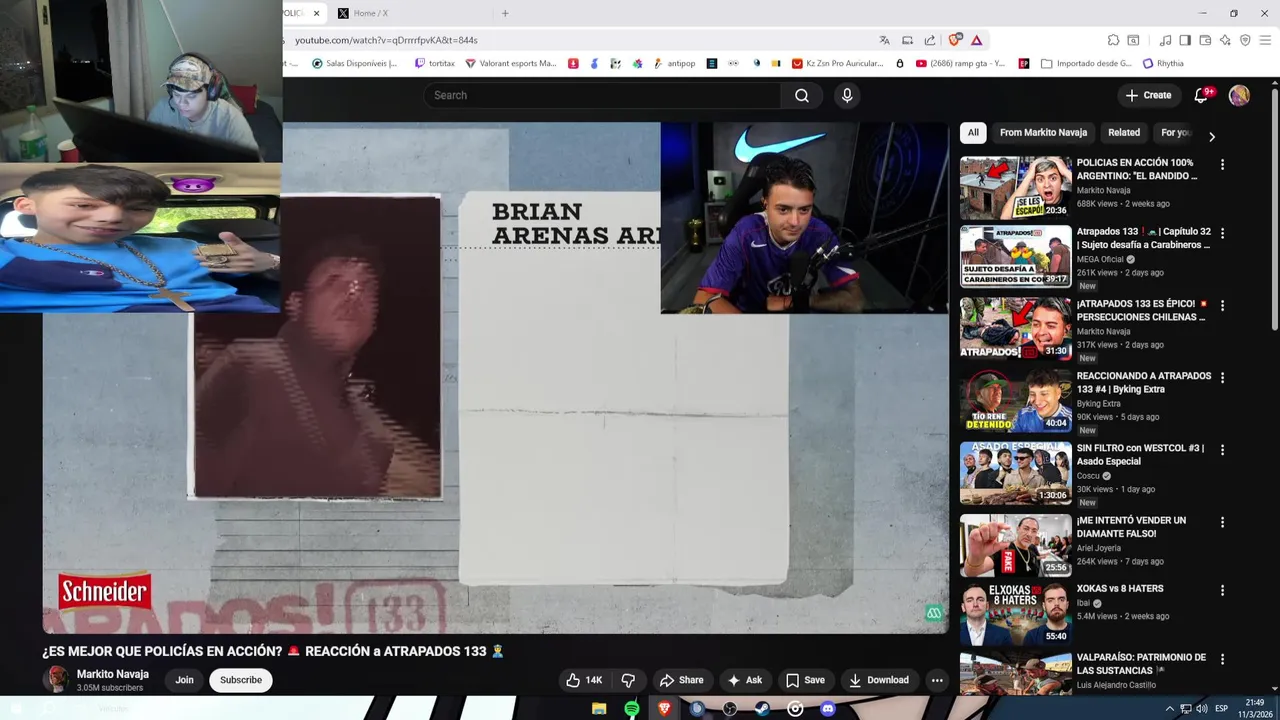
Task: Click the Ask AI button
Action: click(745, 680)
